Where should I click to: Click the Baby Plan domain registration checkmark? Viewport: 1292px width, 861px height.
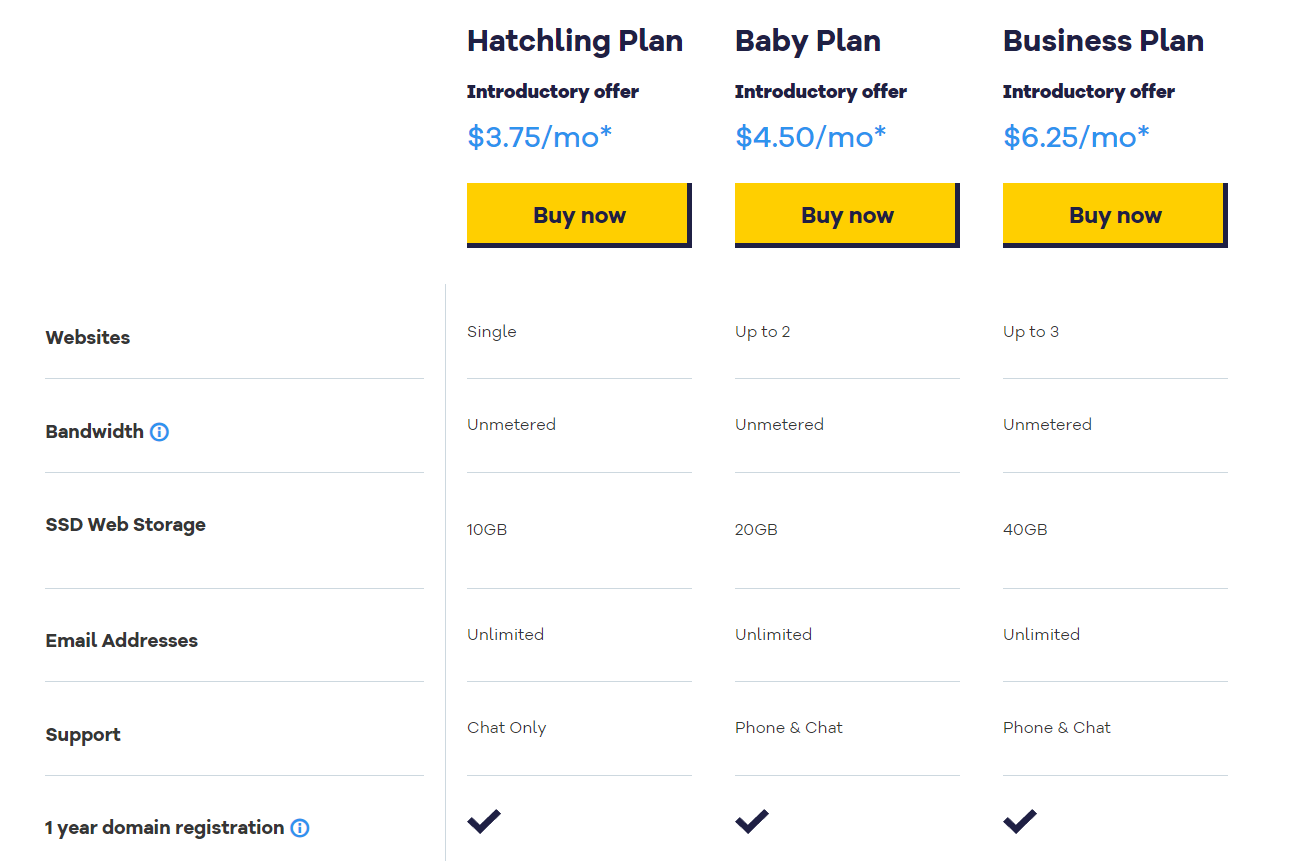[752, 820]
